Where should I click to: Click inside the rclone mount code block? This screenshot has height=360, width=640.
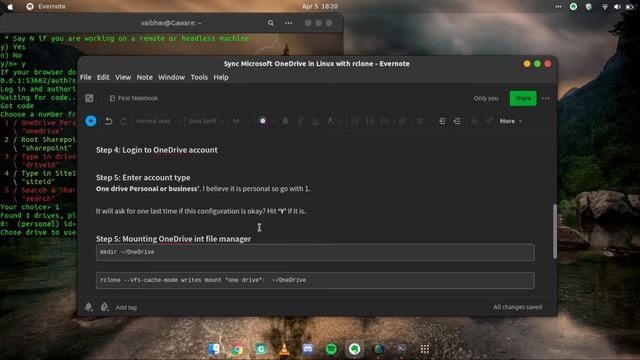pos(315,280)
